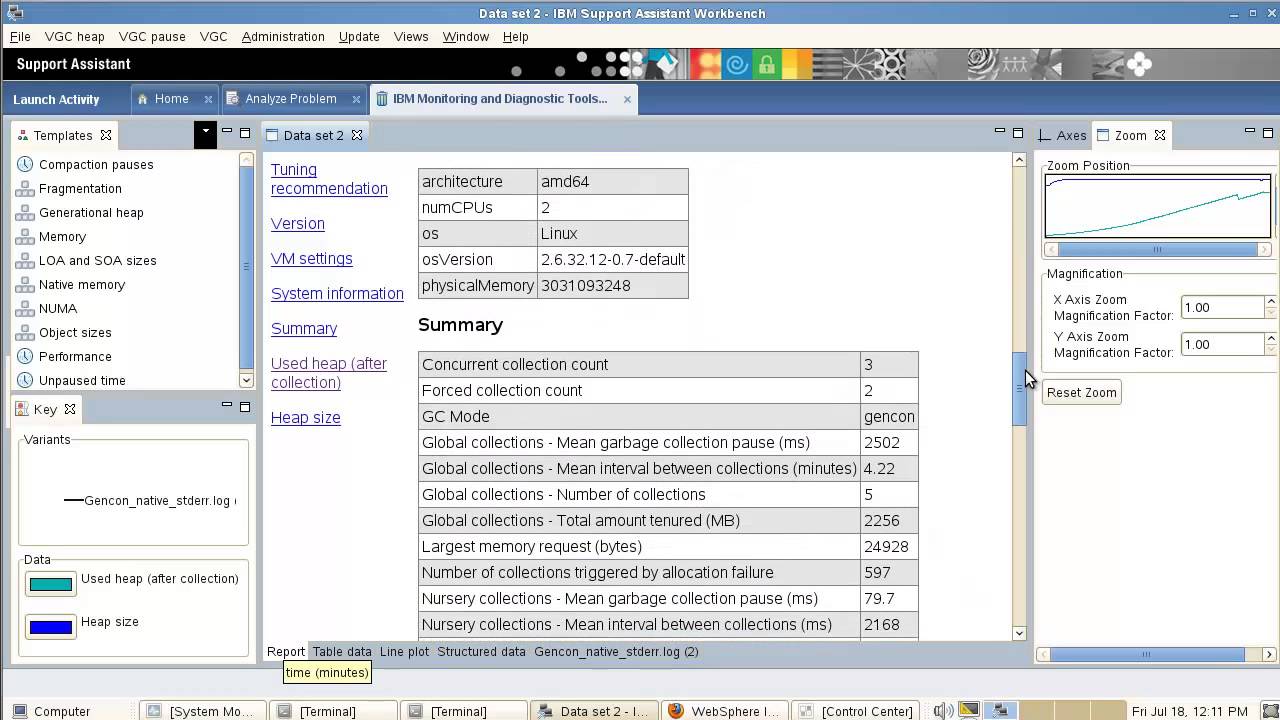
Task: Click the Templates list scrollbar down arrow
Action: click(247, 380)
